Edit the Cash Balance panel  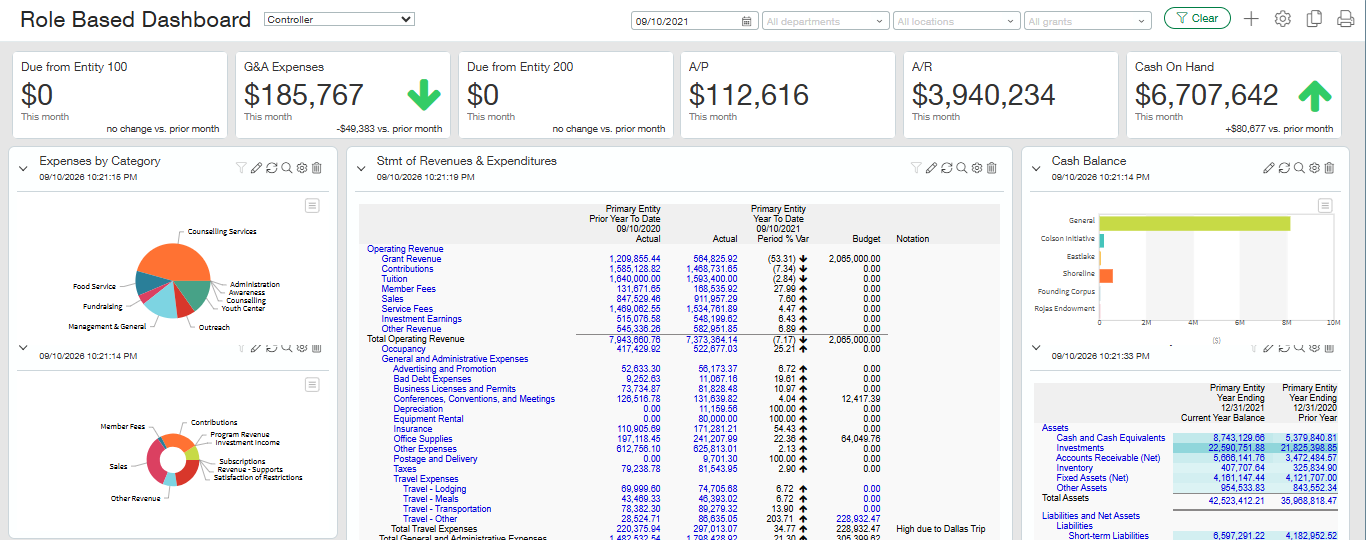[x=1269, y=168]
